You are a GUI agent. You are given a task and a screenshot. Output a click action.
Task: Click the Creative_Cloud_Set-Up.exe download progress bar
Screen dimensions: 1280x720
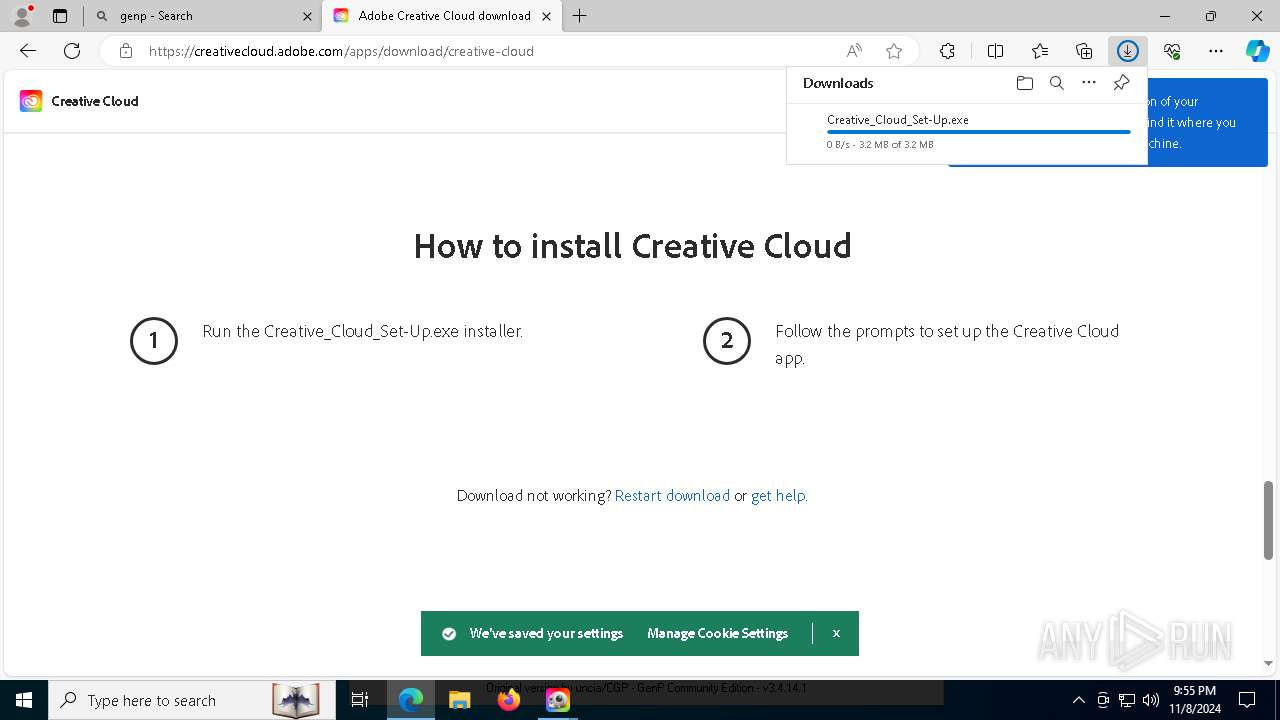(x=978, y=132)
